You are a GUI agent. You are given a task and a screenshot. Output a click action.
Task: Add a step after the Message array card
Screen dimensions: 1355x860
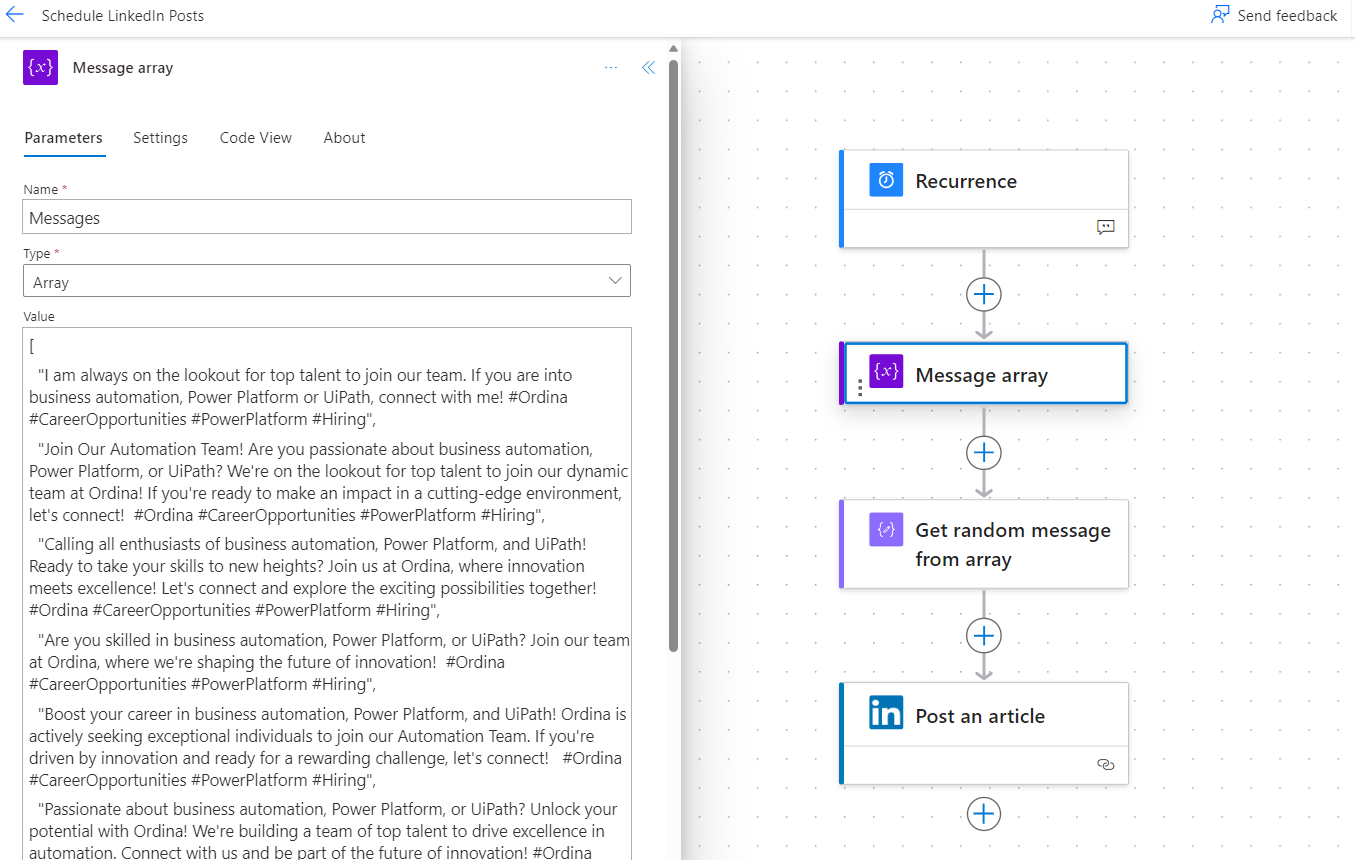(x=984, y=453)
